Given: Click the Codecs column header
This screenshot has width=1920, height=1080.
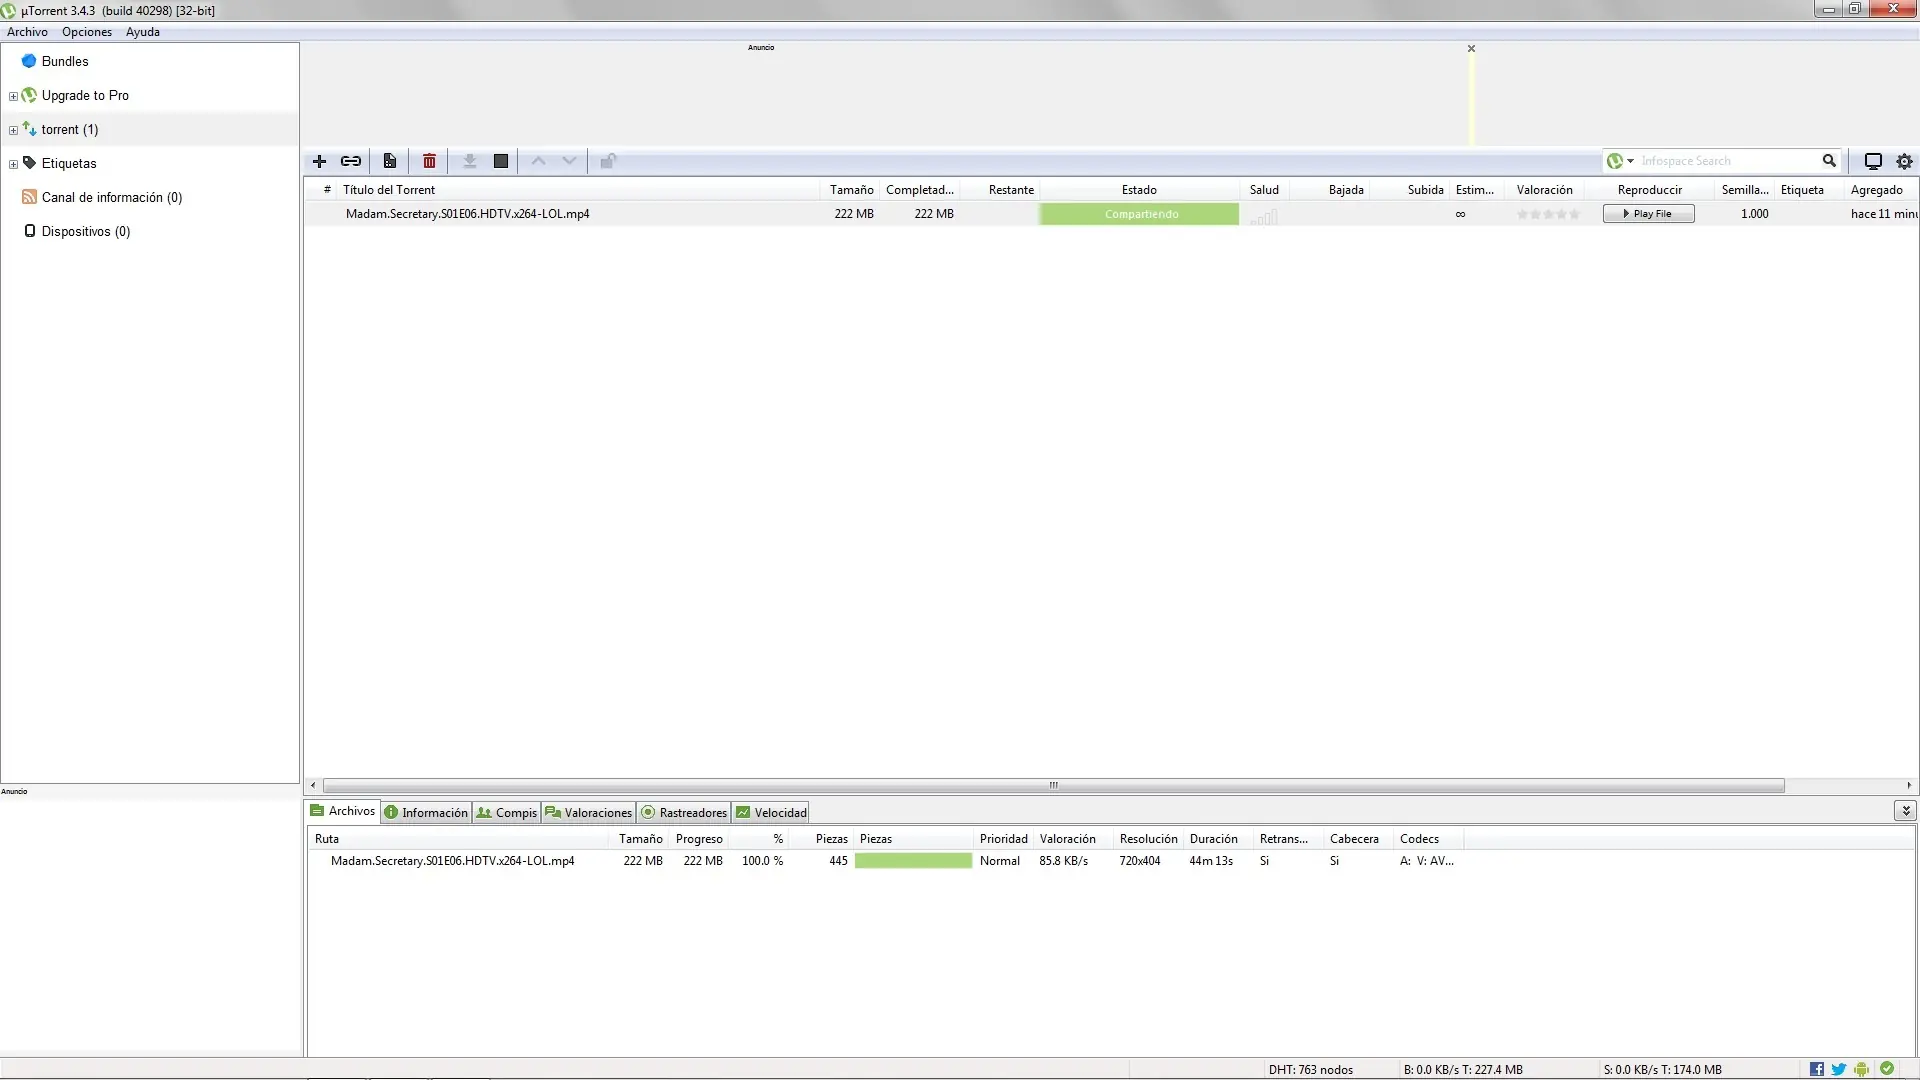Looking at the screenshot, I should tap(1419, 839).
